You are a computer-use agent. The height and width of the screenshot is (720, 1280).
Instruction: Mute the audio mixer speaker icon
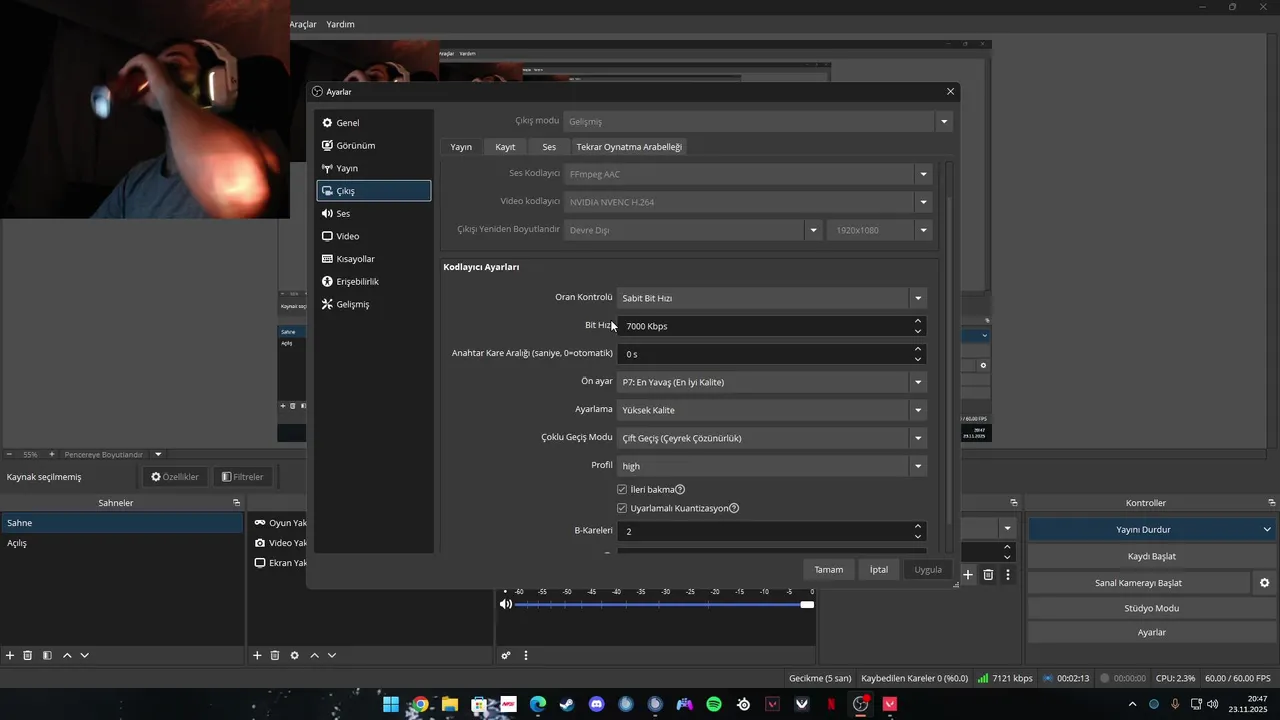(506, 604)
